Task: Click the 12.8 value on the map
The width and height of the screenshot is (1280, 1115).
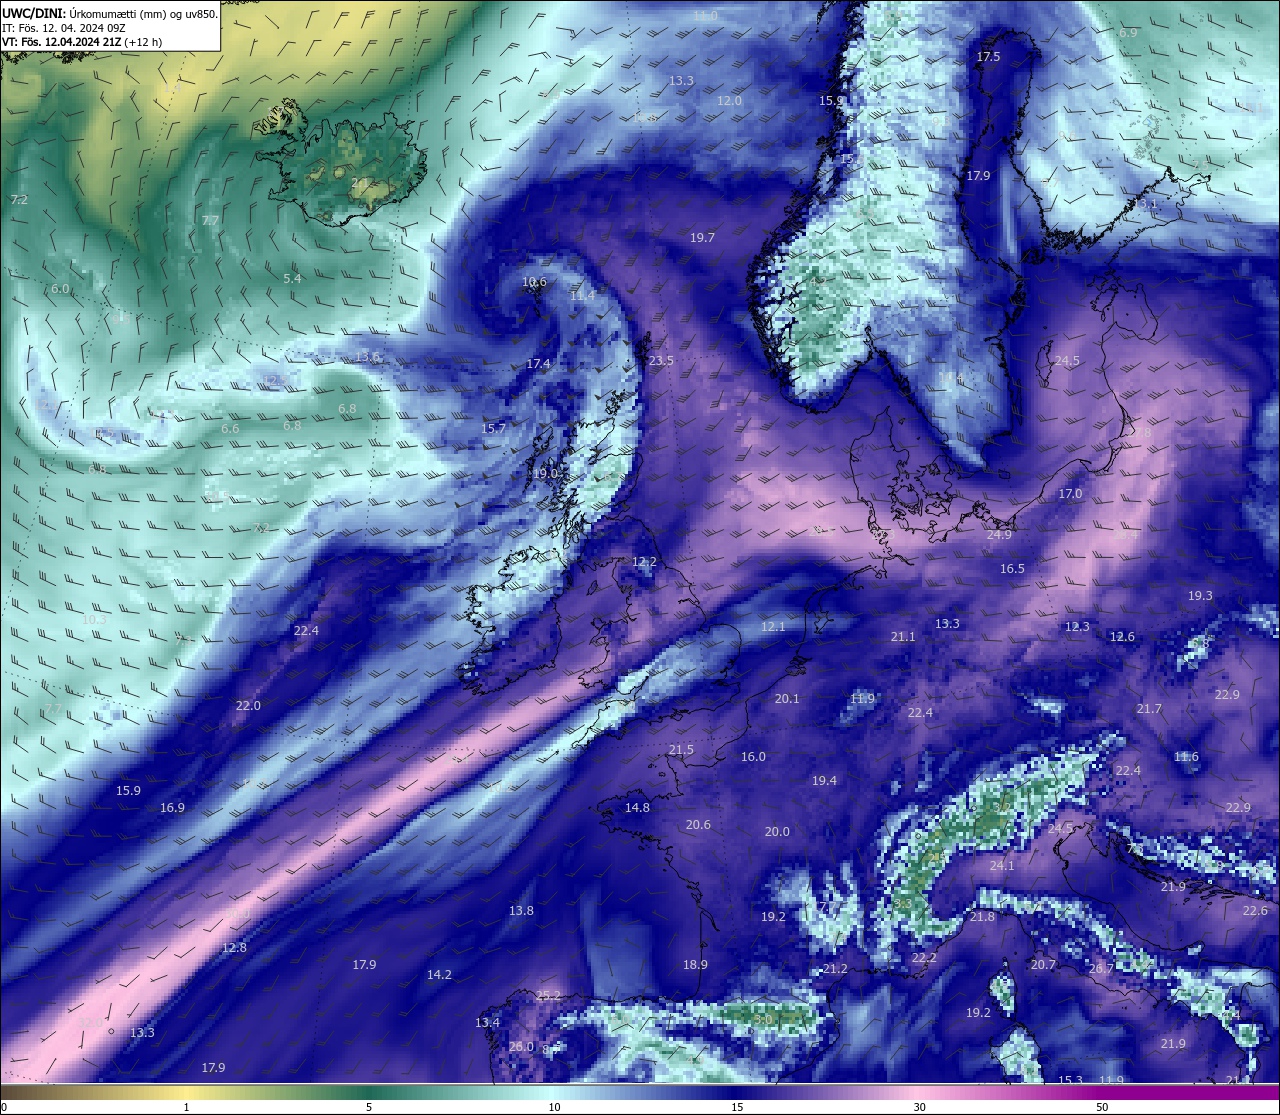Action: 234,948
